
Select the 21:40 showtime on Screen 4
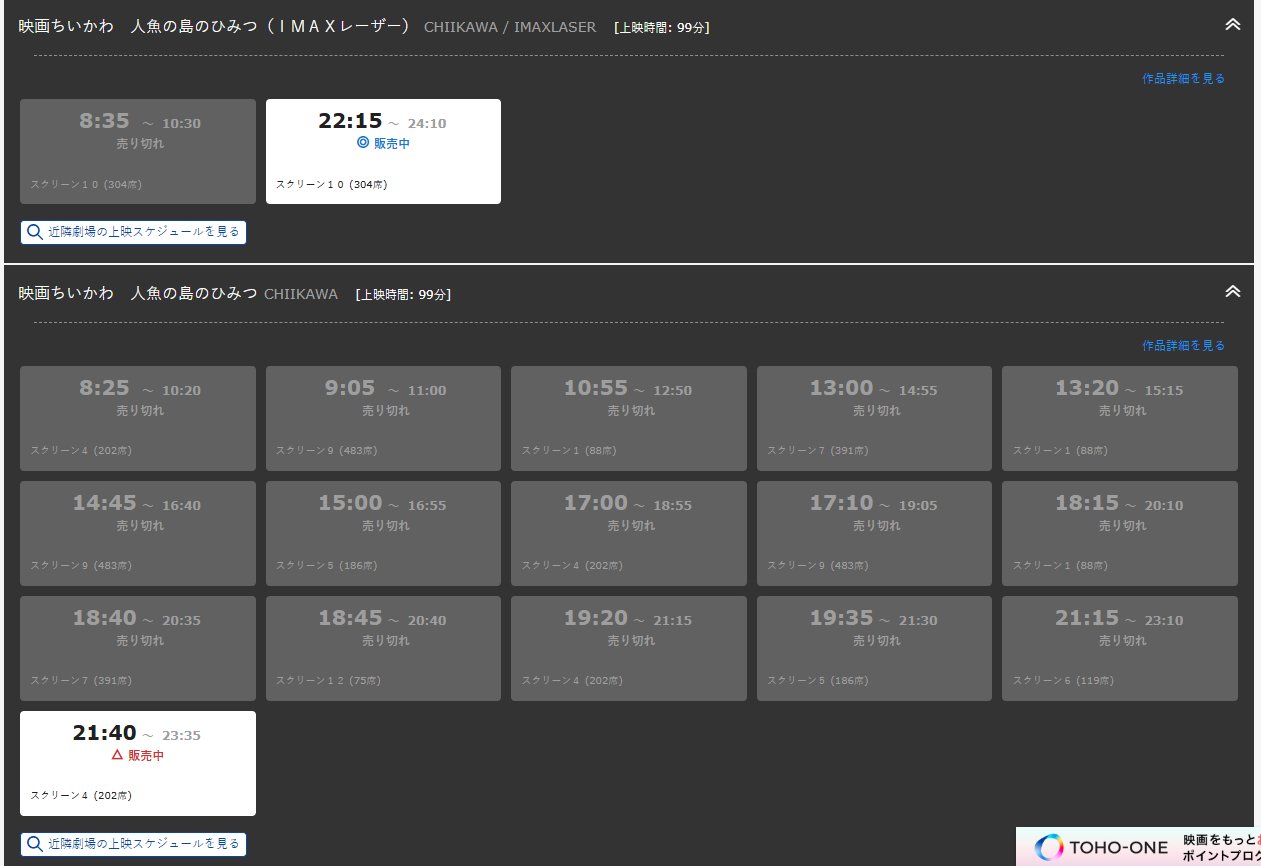point(138,763)
